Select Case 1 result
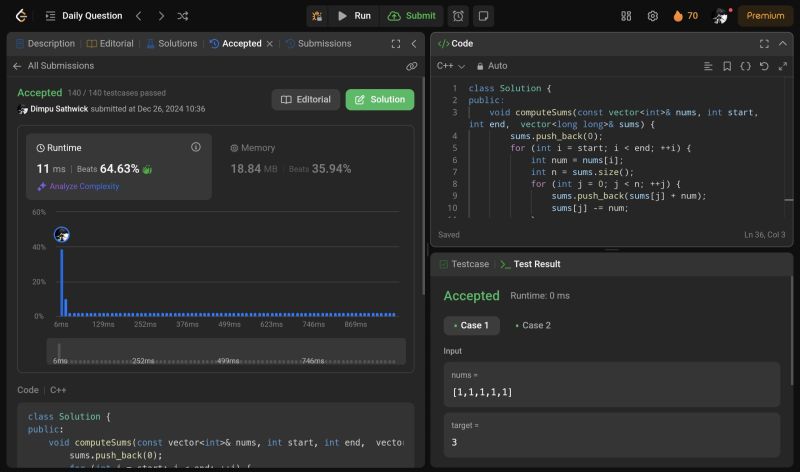800x472 pixels. [x=471, y=326]
